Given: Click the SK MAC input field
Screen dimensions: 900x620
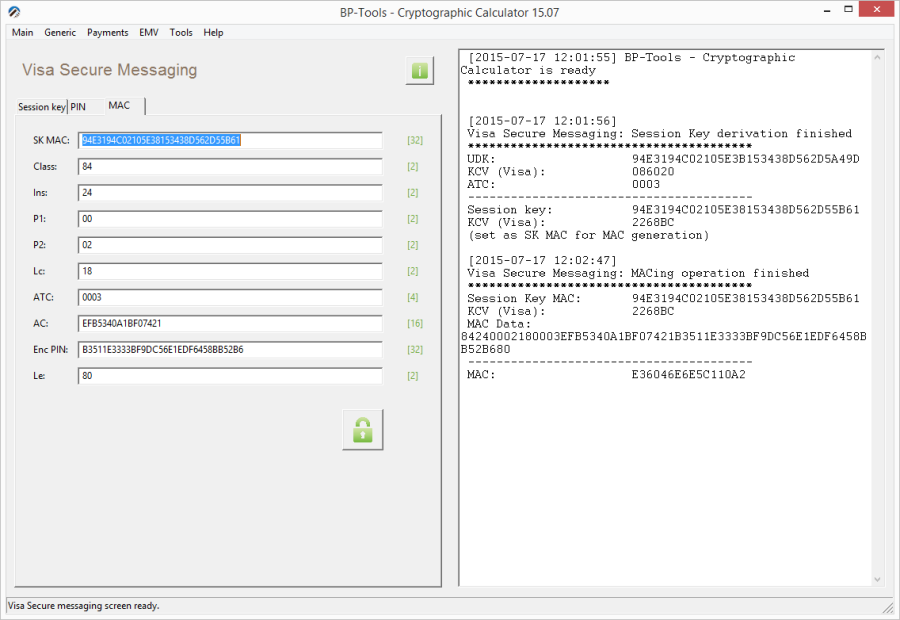Looking at the screenshot, I should pos(230,140).
